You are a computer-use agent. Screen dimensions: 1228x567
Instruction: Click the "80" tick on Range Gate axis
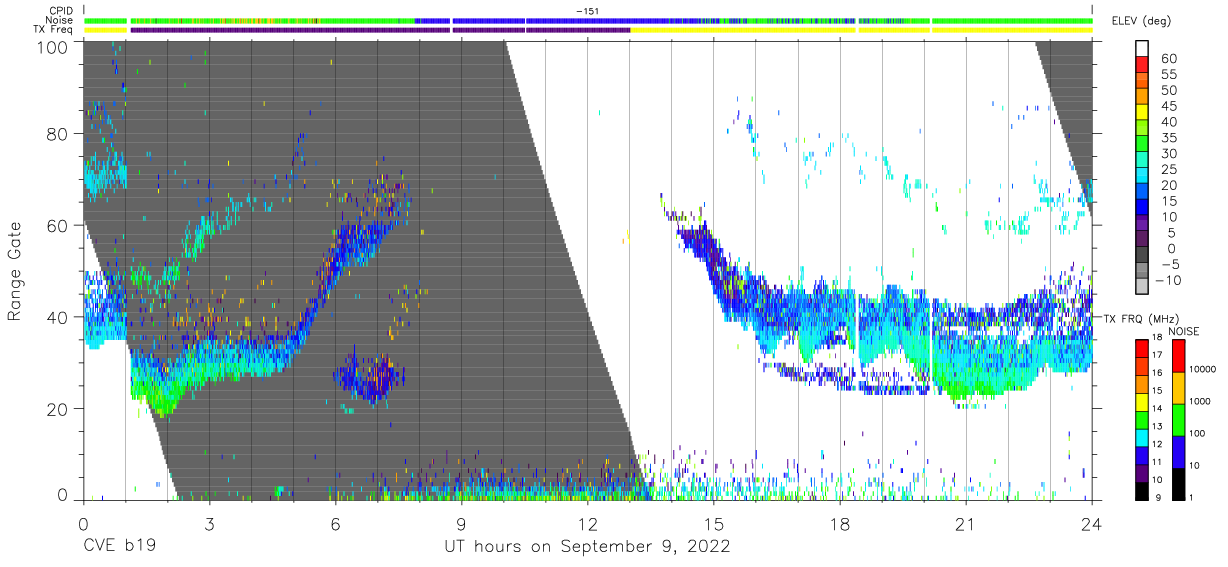58,133
